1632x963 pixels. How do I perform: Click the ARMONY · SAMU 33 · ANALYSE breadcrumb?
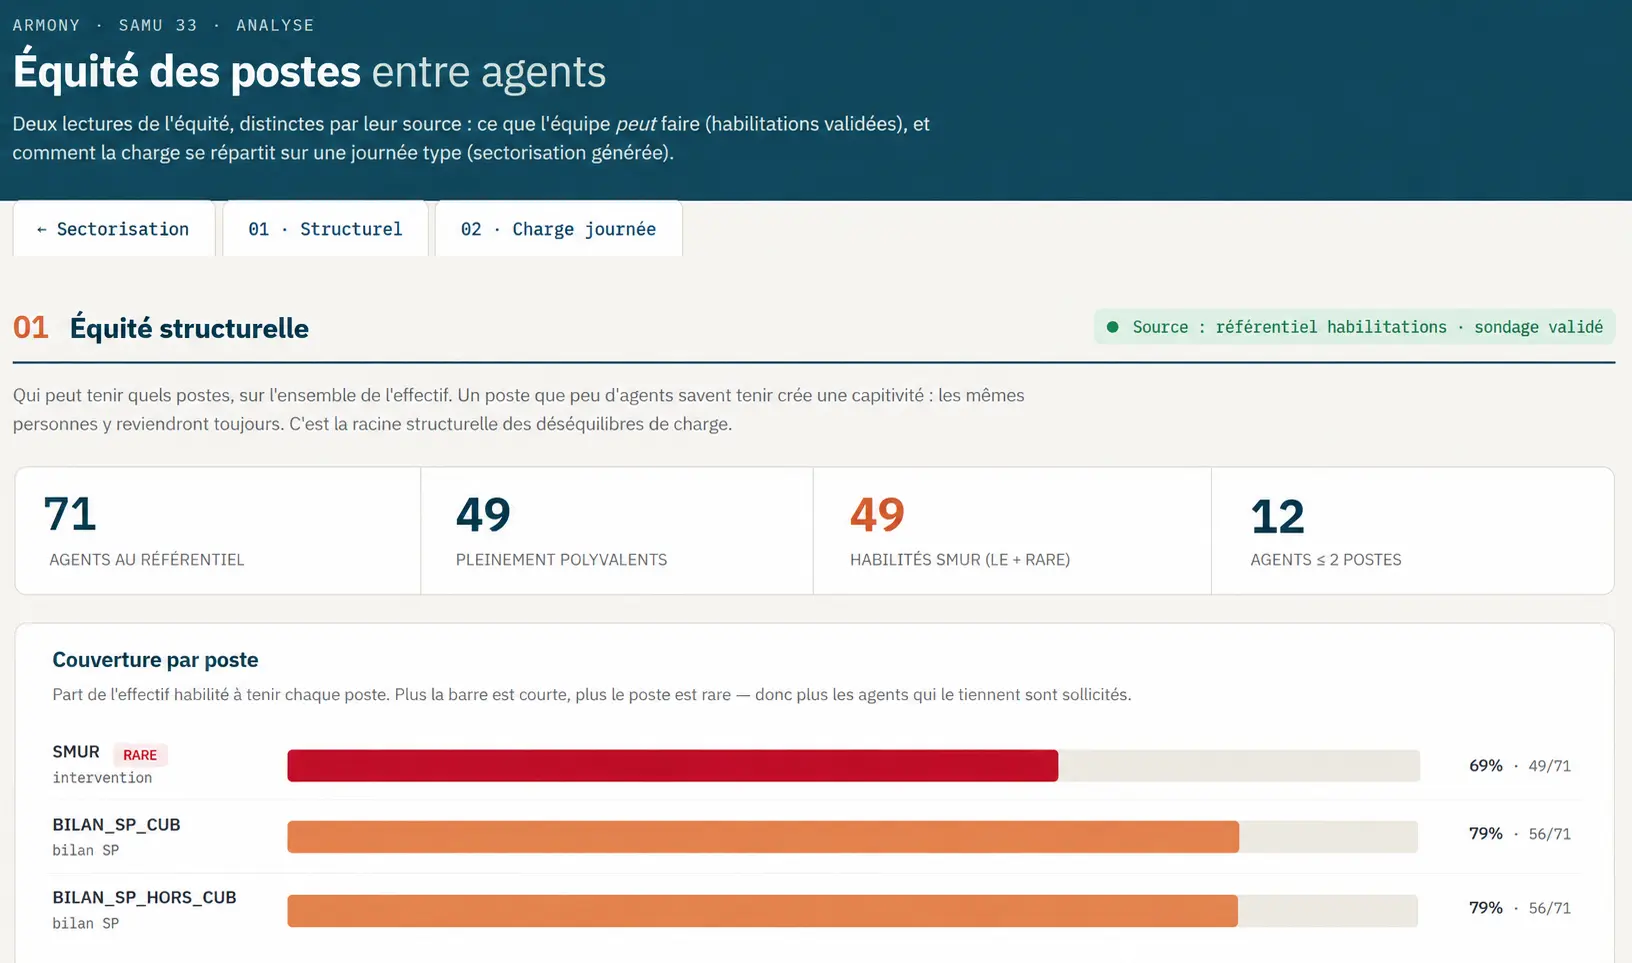click(x=163, y=25)
